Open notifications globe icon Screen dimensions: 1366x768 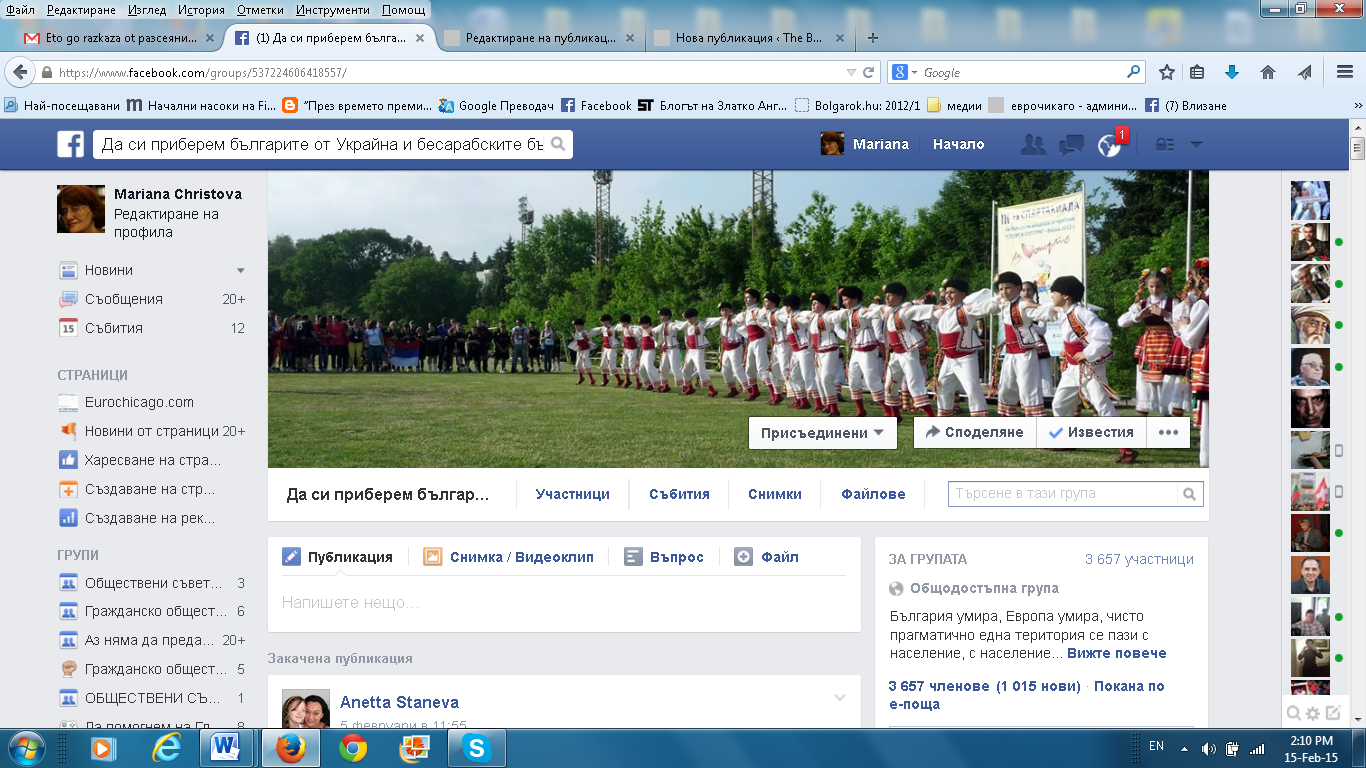[x=1109, y=145]
